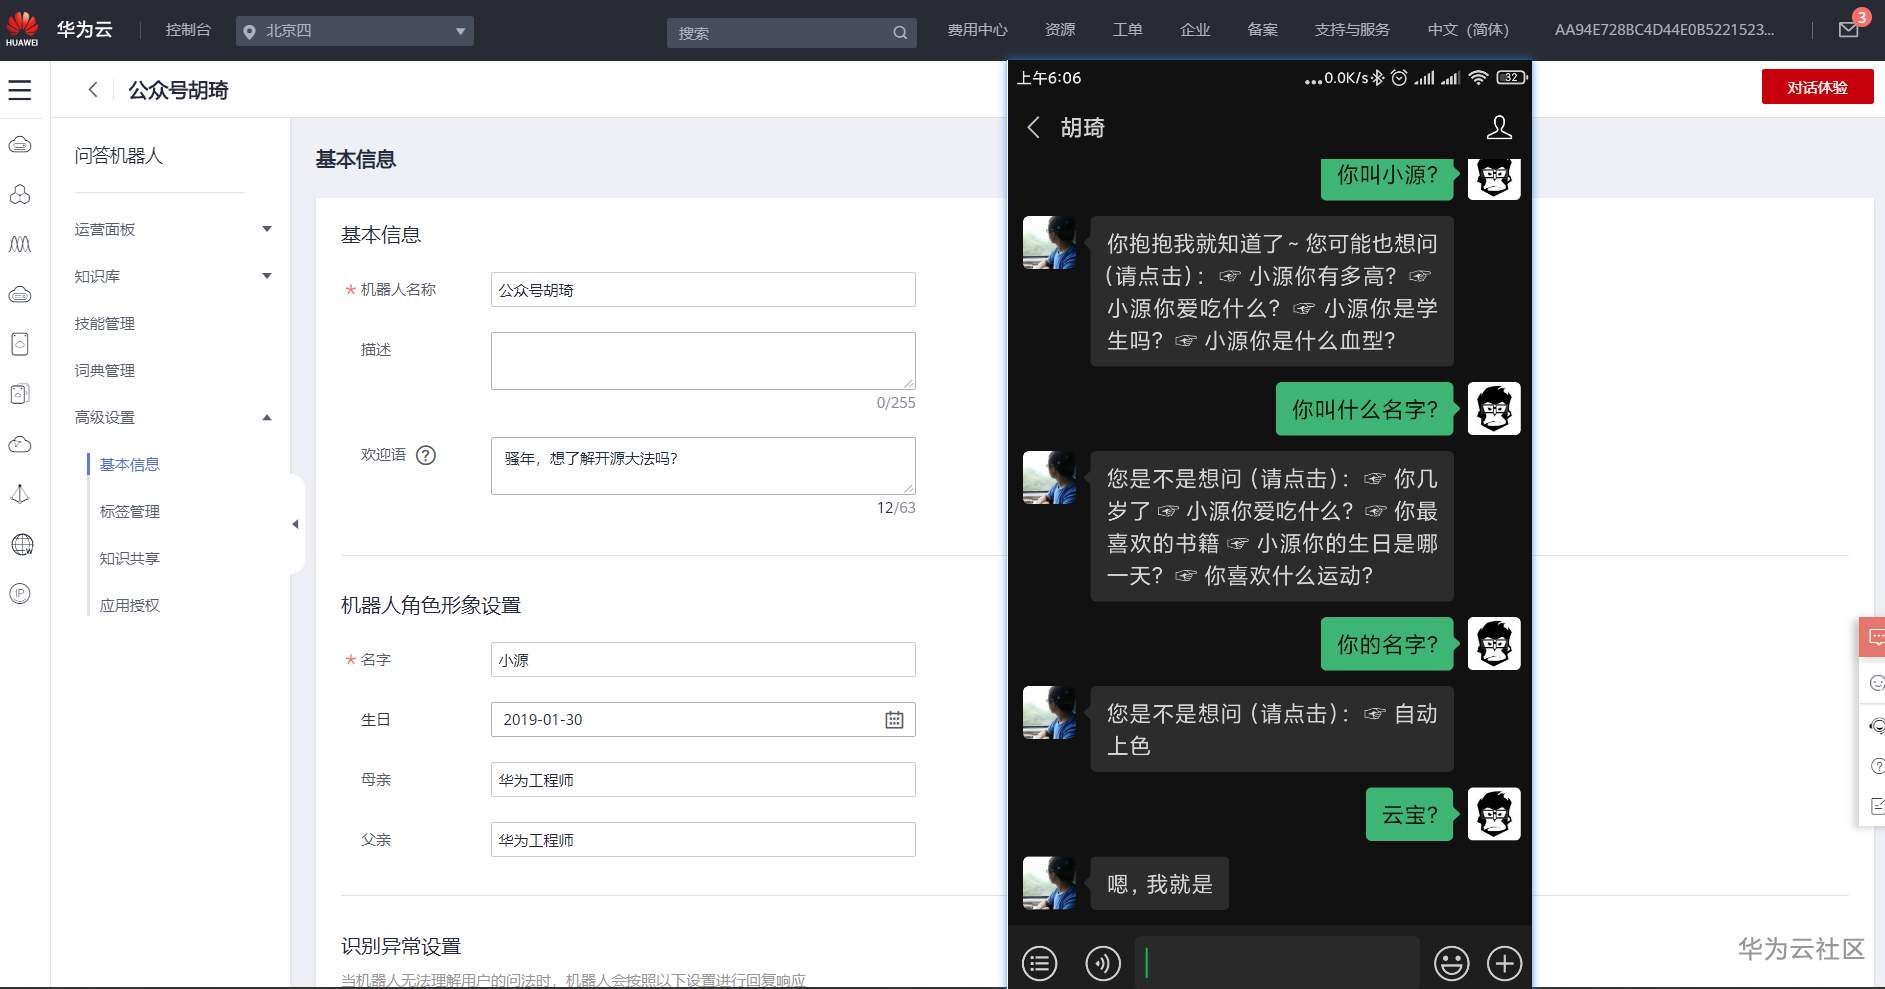Open the contact profile icon in chat header
Screen dimensions: 1885x989
click(x=1498, y=127)
